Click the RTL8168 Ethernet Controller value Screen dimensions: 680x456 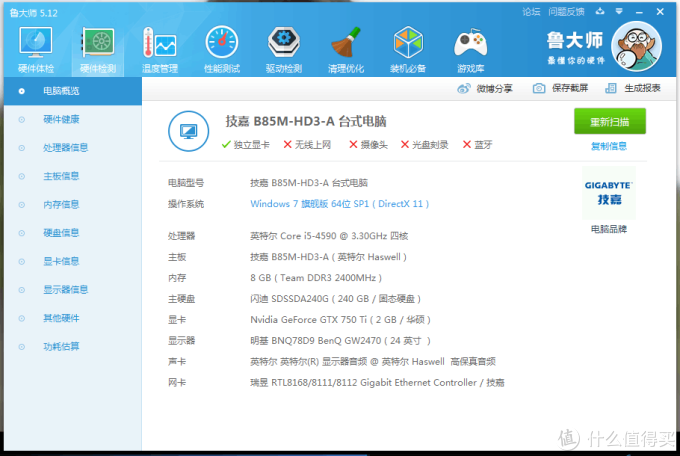377,383
